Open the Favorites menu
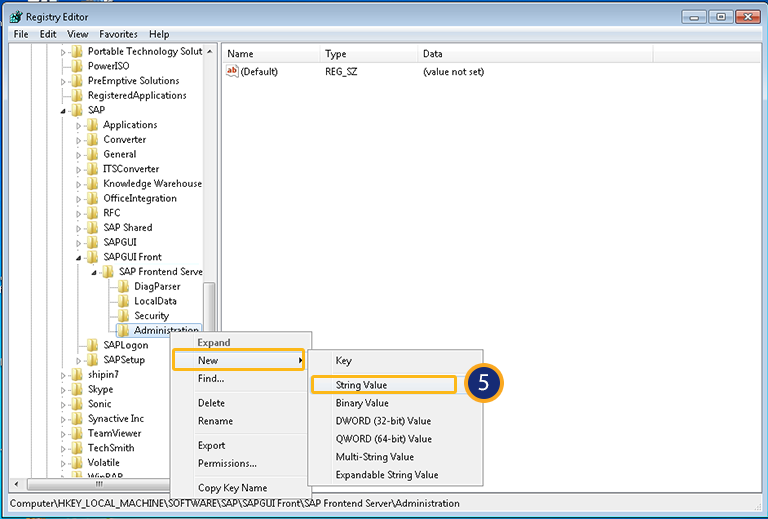768x519 pixels. point(118,34)
